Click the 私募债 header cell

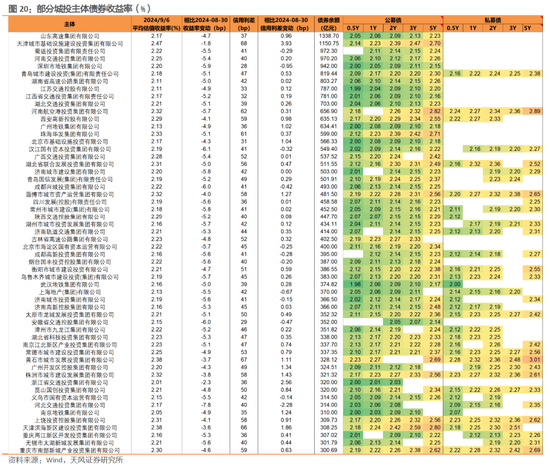tap(493, 20)
